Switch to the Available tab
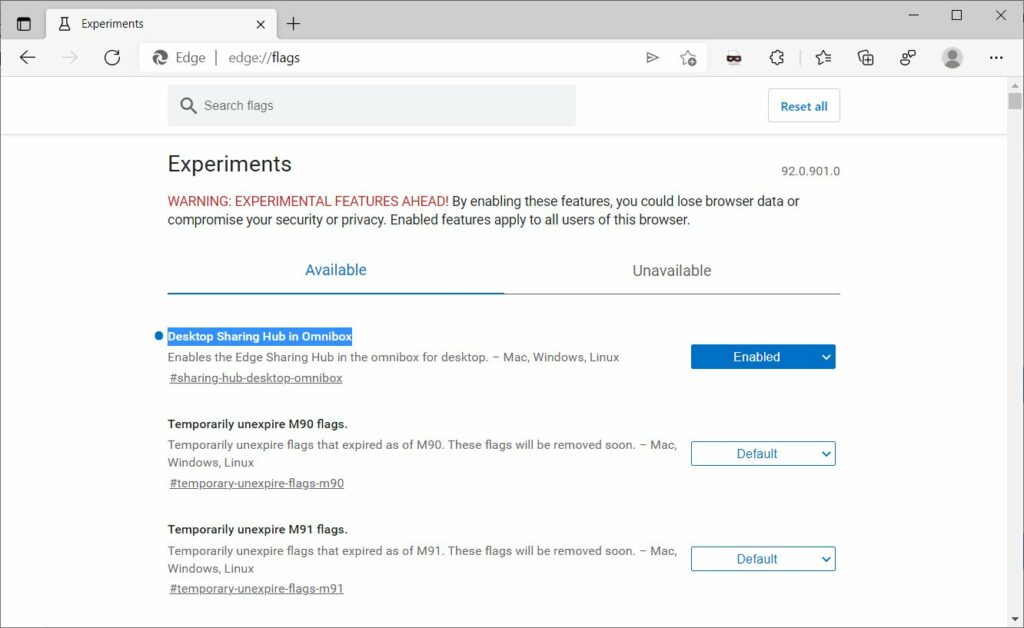1024x628 pixels. point(336,270)
